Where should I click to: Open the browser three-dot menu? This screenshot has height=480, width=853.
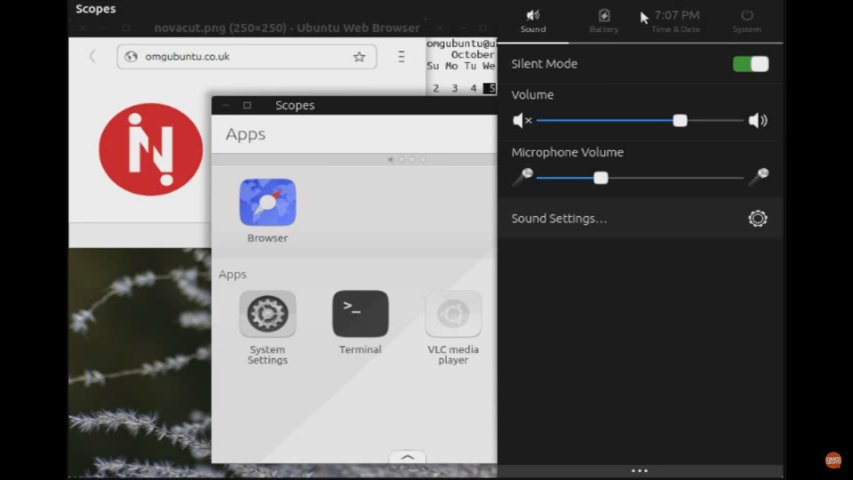tap(401, 57)
